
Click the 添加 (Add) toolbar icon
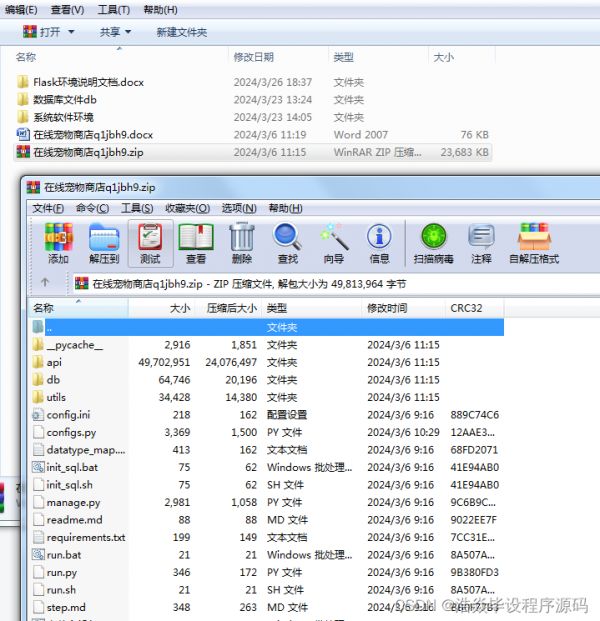(58, 244)
